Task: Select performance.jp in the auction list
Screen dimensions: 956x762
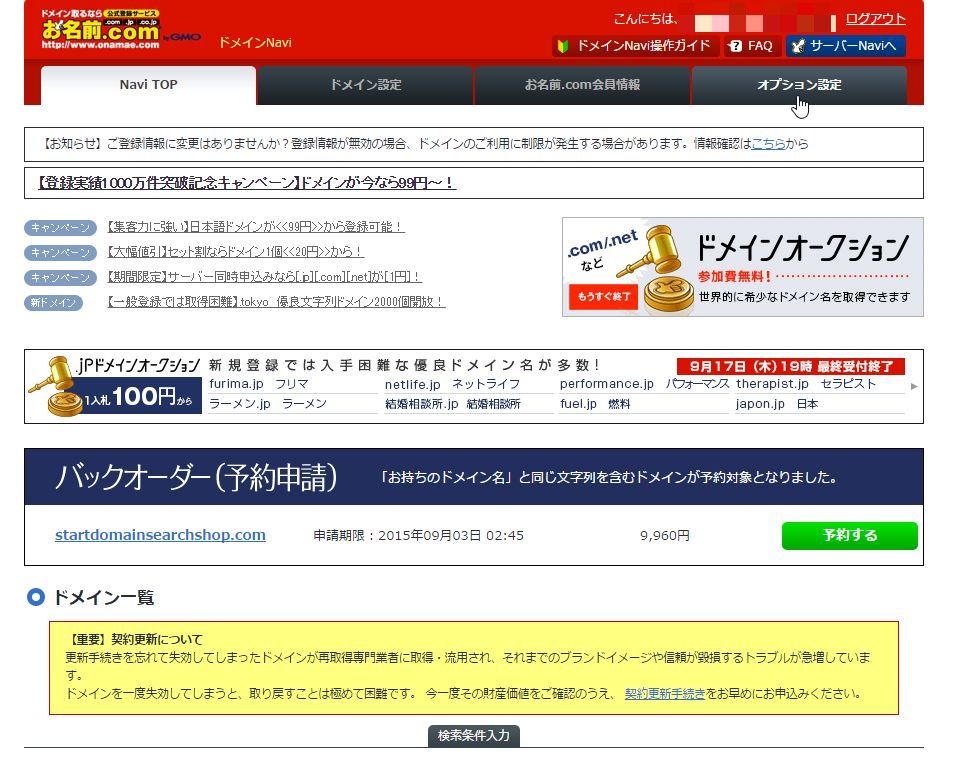Action: point(607,384)
